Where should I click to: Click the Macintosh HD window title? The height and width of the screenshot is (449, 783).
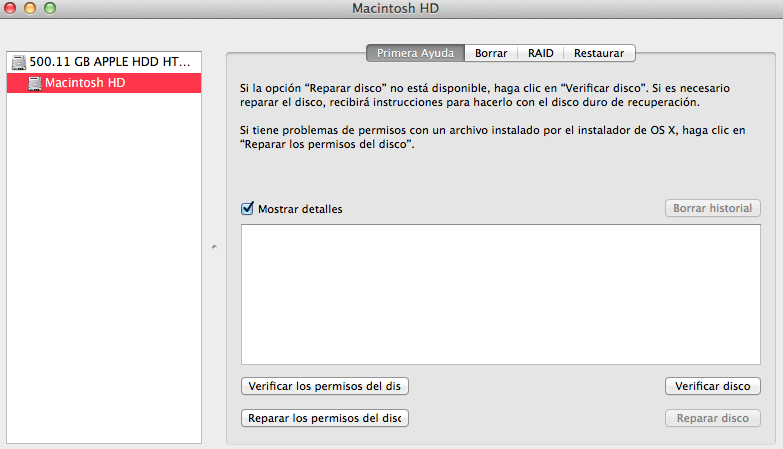pyautogui.click(x=396, y=9)
